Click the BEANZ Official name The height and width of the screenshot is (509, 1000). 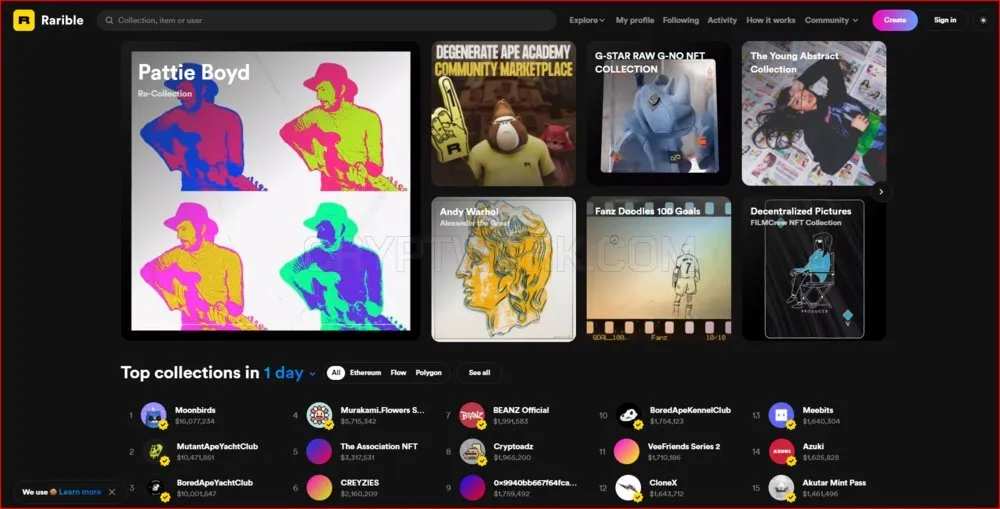click(x=521, y=410)
